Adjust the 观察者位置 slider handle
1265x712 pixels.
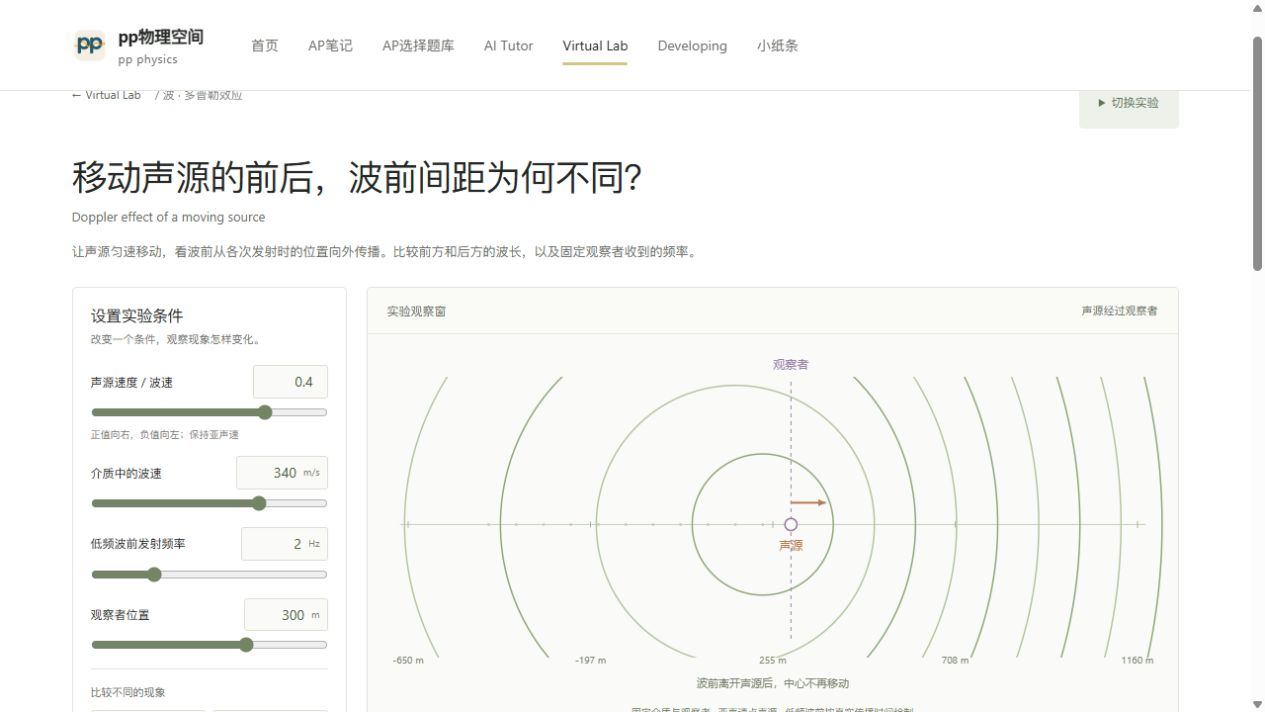(246, 645)
